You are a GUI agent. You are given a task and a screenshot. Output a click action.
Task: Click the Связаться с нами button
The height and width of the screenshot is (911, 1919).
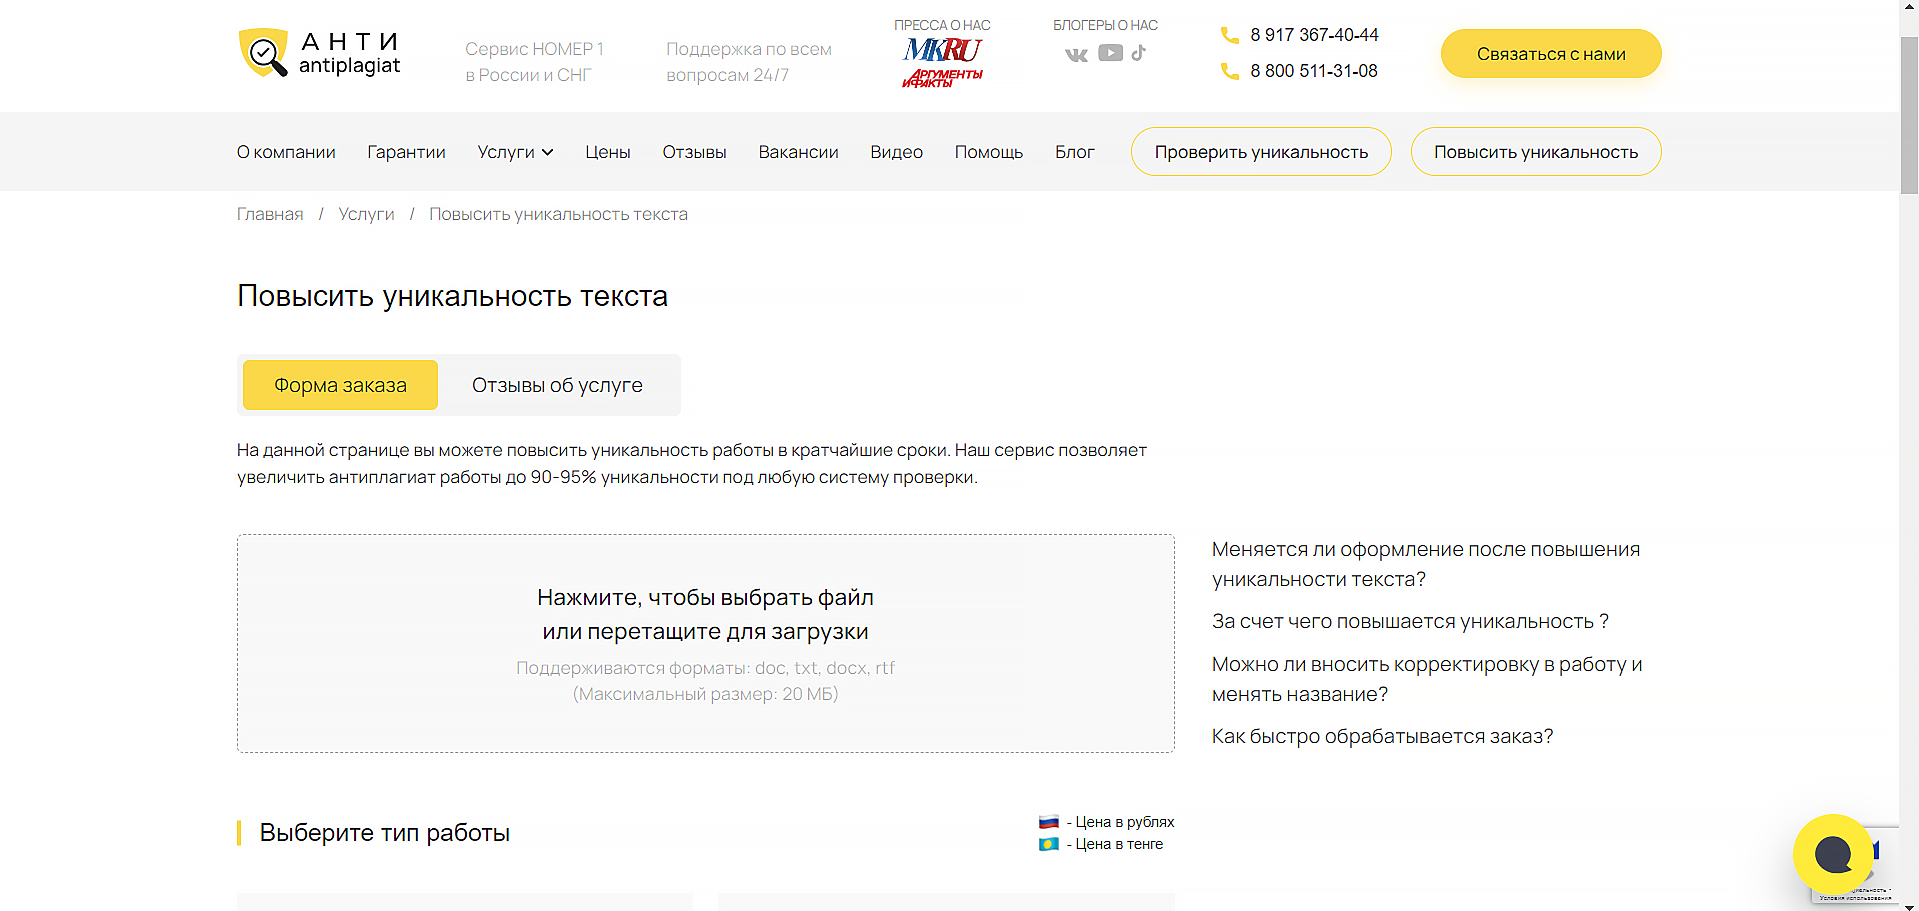pos(1551,54)
